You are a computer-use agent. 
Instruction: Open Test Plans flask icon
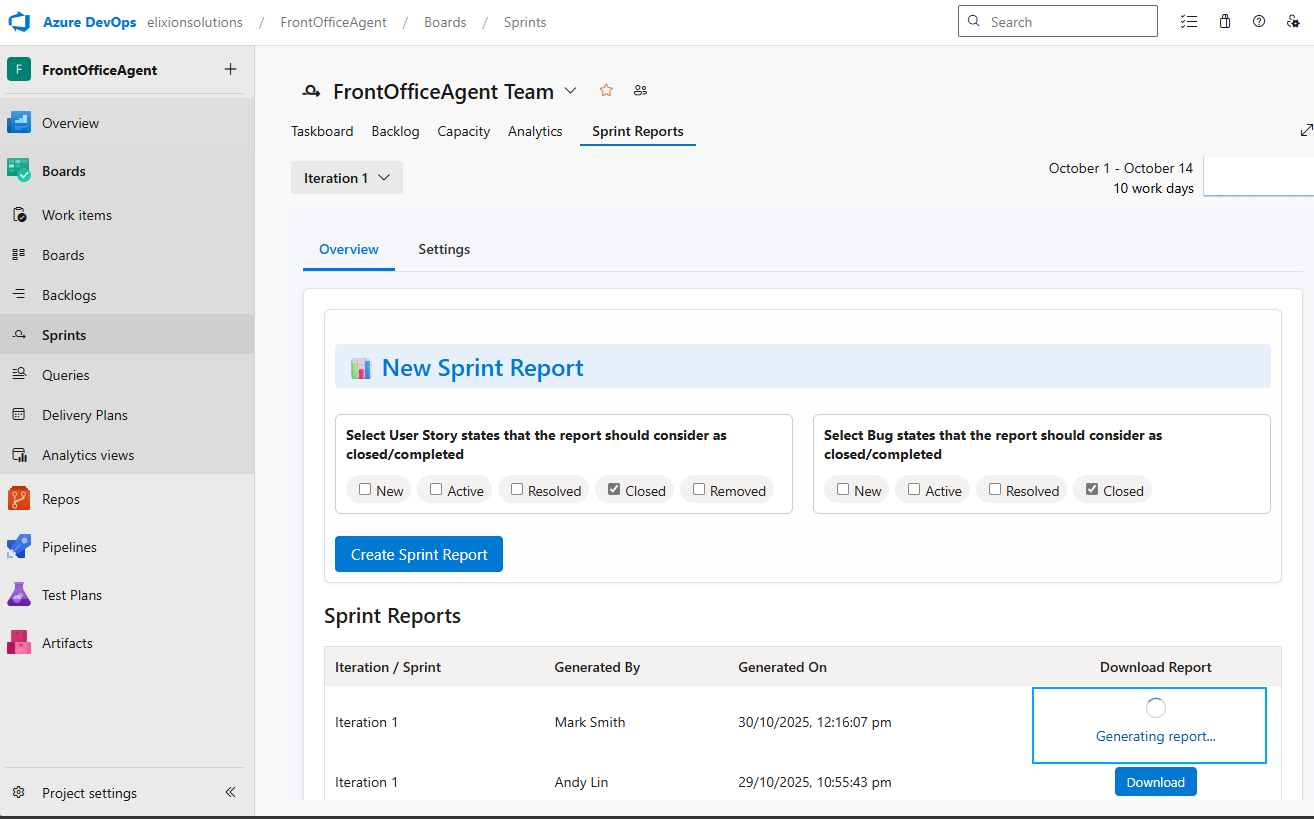[x=19, y=595]
